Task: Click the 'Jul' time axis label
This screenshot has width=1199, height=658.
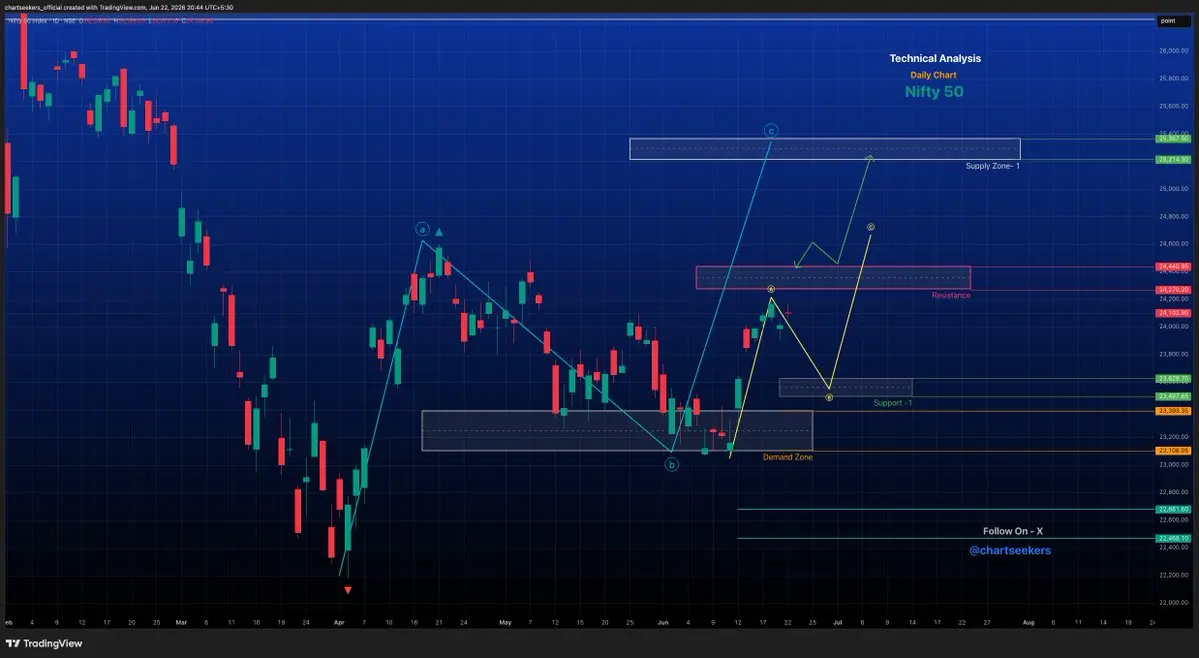Action: [837, 623]
